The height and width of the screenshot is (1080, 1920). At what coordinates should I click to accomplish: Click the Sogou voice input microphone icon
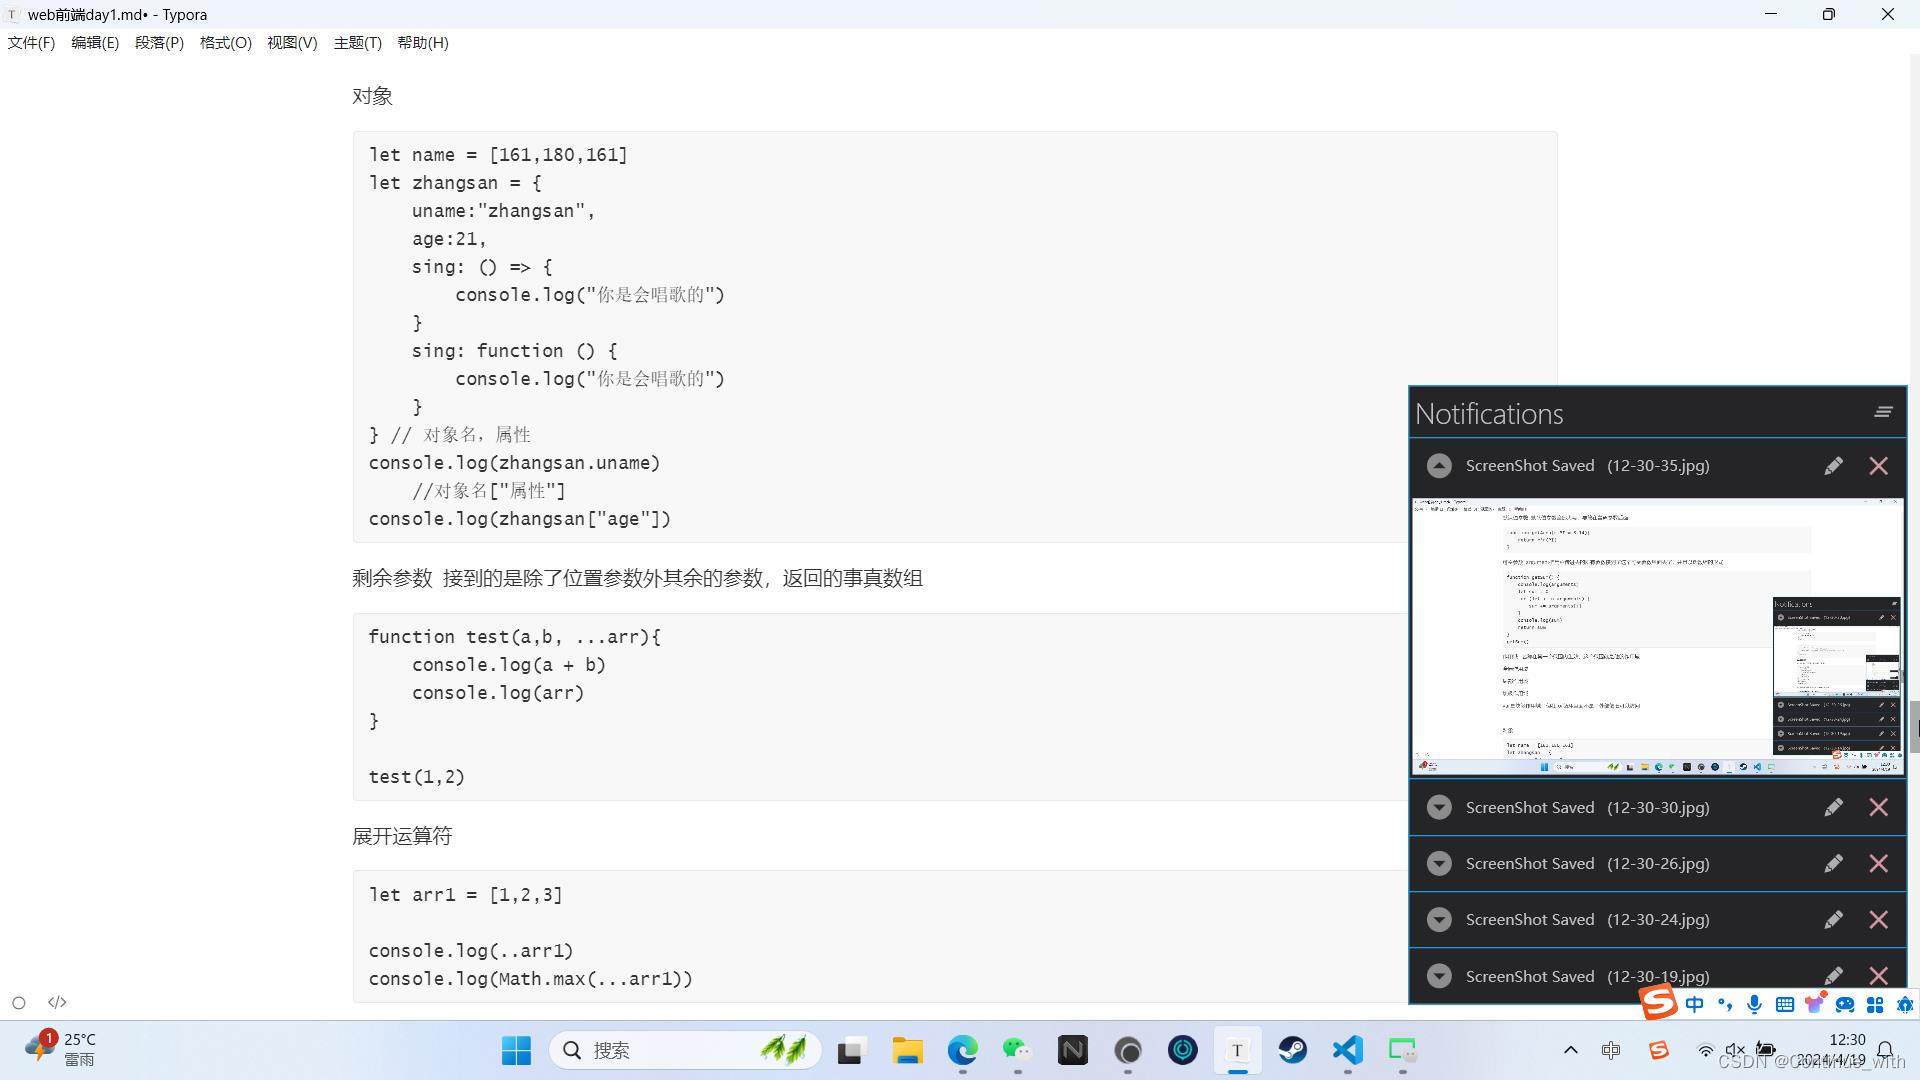(1754, 1004)
